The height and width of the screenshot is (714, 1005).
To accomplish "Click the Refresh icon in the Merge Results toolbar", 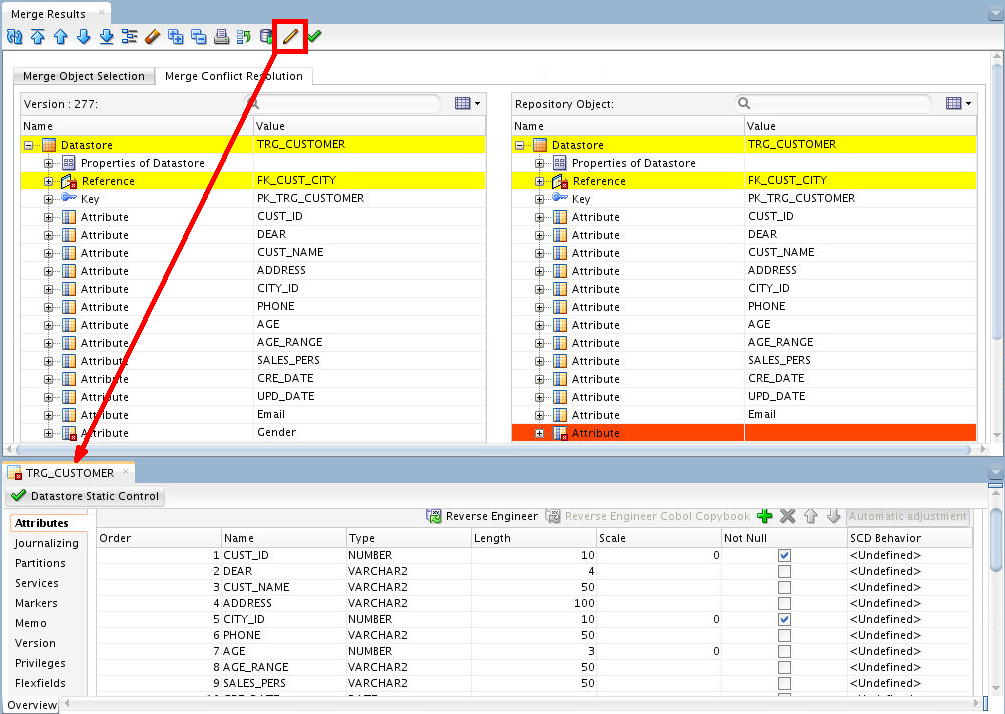I will pos(13,36).
